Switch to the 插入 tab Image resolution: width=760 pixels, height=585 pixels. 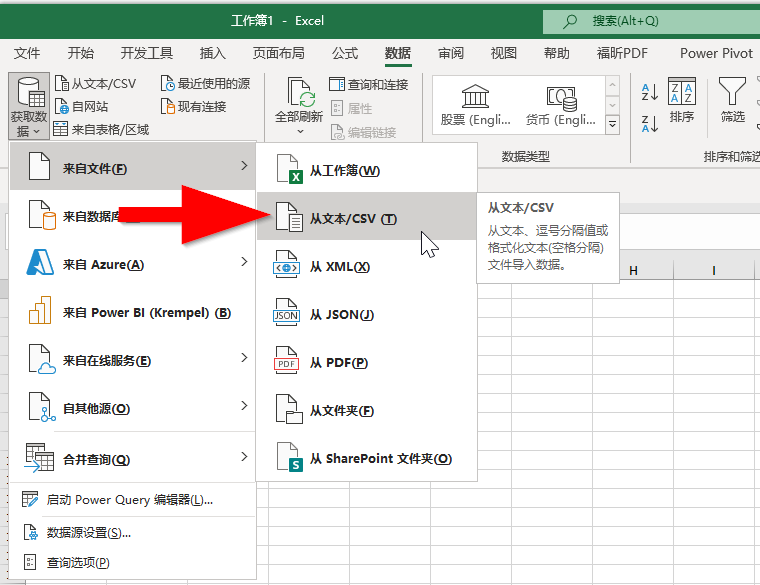pos(212,53)
